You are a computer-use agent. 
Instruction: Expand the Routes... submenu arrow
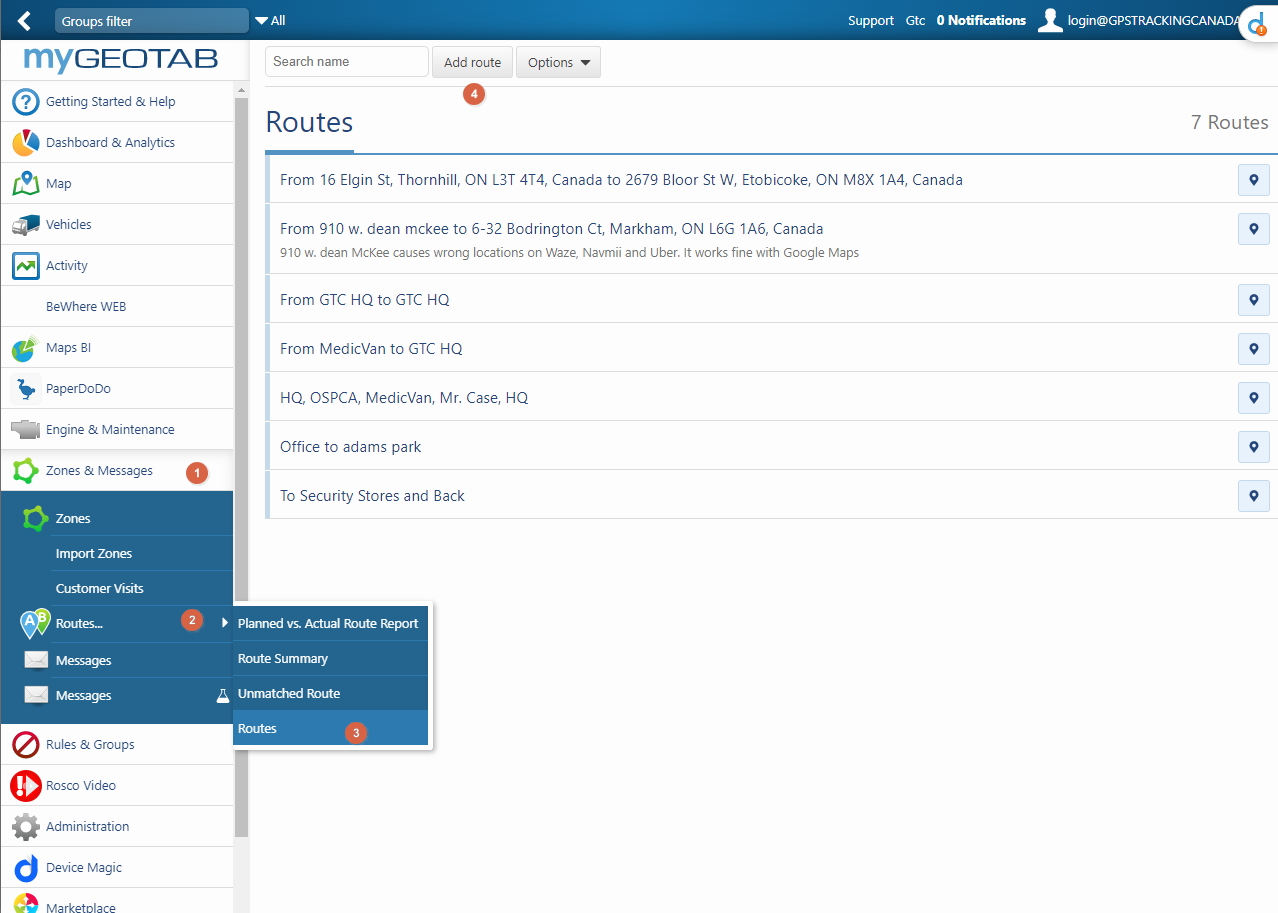point(225,623)
